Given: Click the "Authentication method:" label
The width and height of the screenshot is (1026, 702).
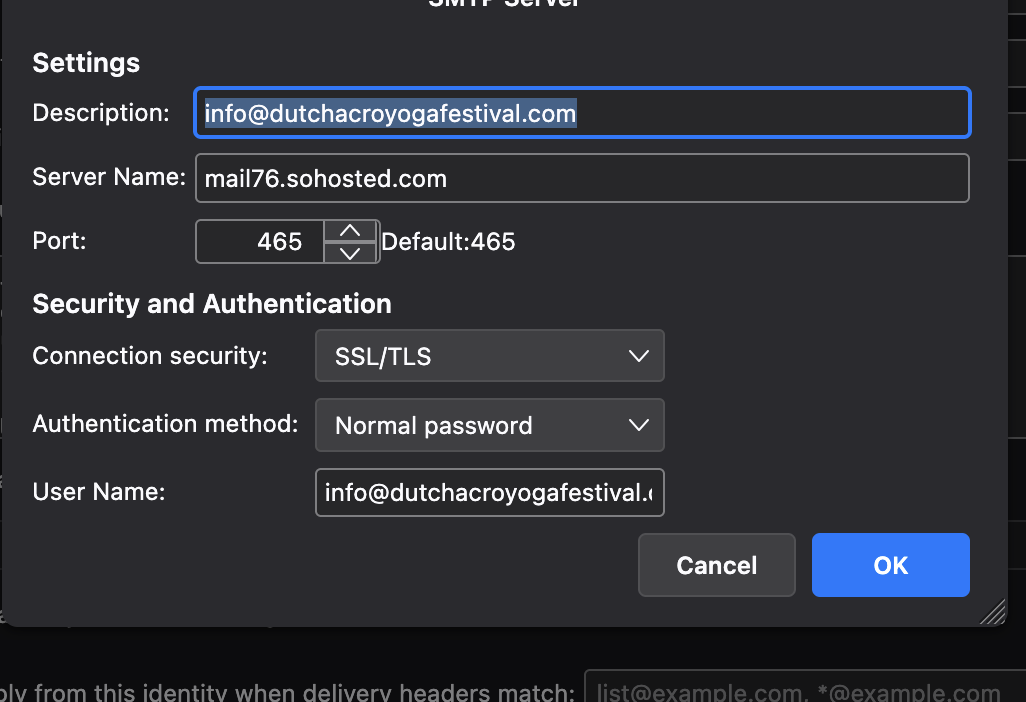Looking at the screenshot, I should tap(165, 424).
